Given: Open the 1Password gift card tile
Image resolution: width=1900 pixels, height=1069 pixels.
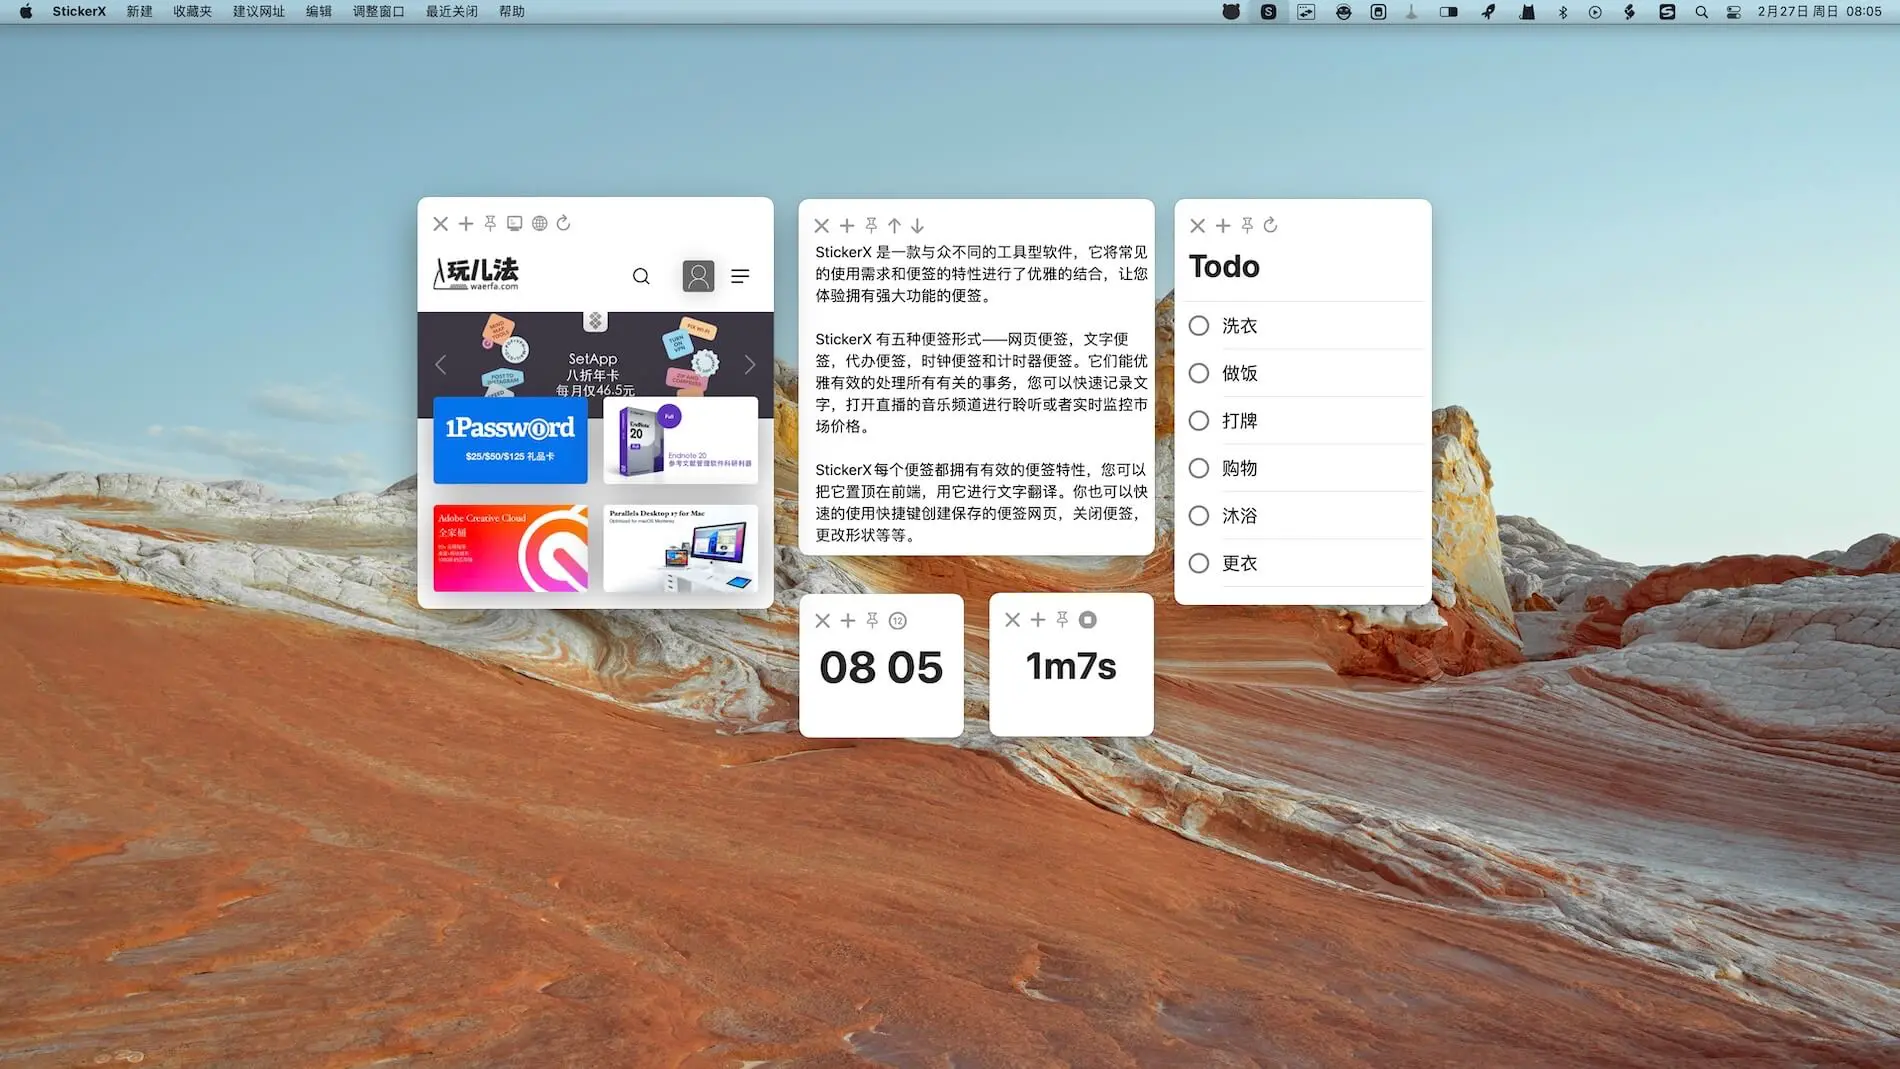Looking at the screenshot, I should click(510, 440).
